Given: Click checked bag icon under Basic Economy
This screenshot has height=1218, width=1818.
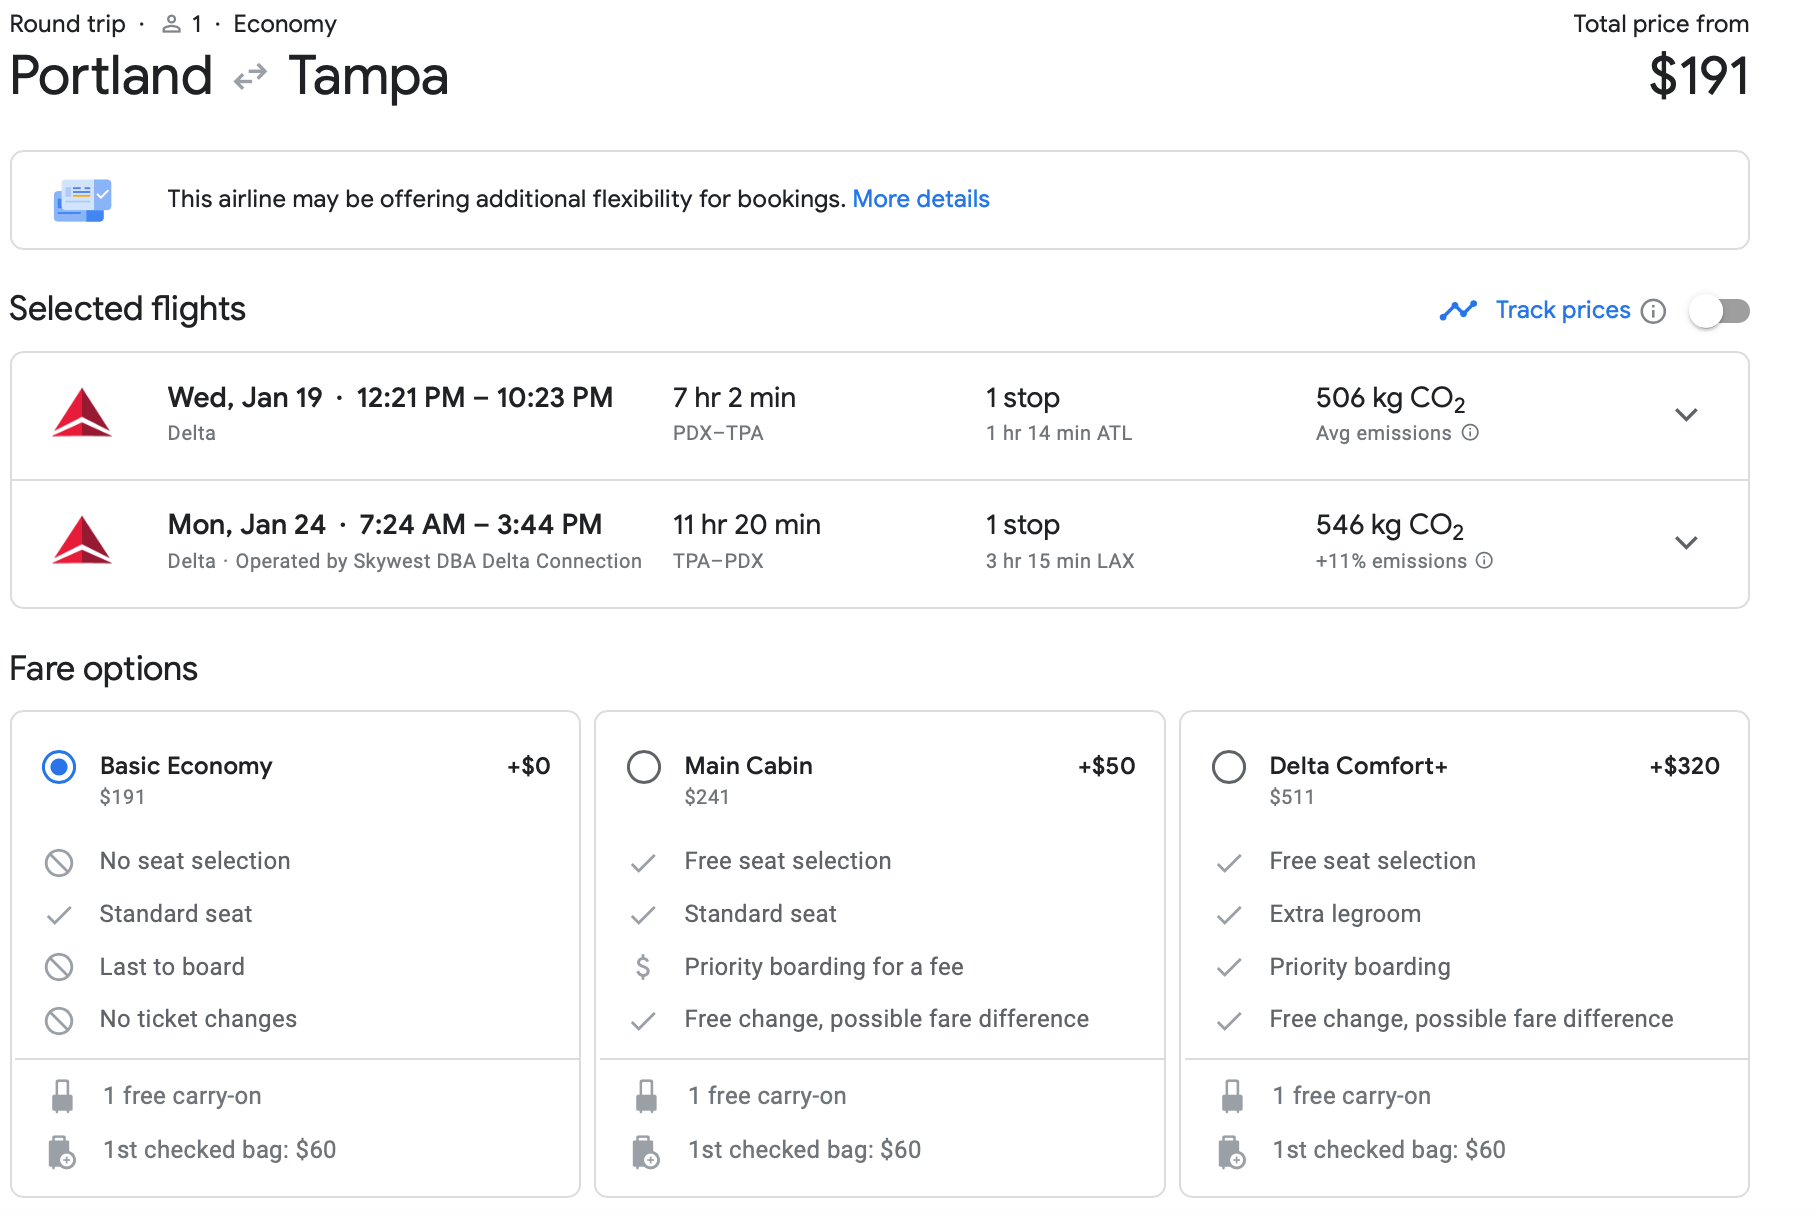Looking at the screenshot, I should (x=62, y=1152).
